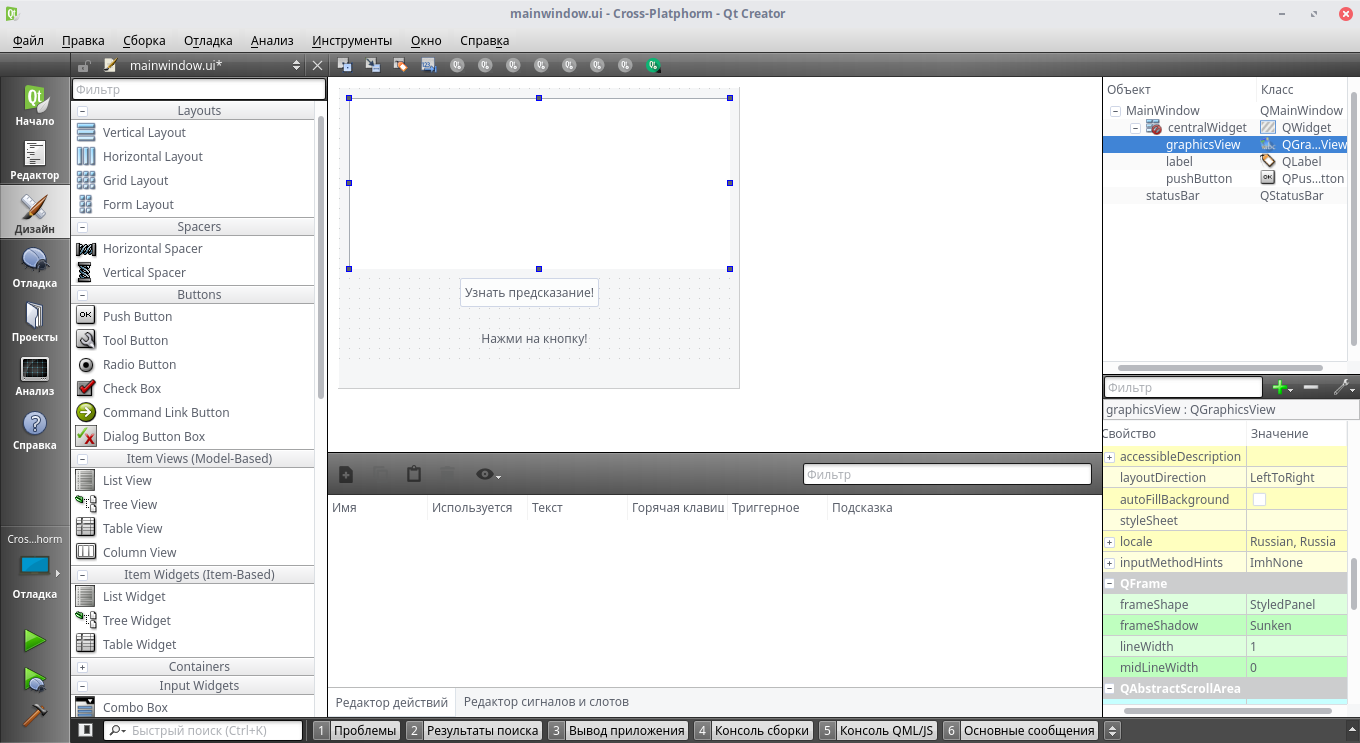The width and height of the screenshot is (1360, 743).
Task: Click the property editor Фильтр field
Action: [1183, 387]
